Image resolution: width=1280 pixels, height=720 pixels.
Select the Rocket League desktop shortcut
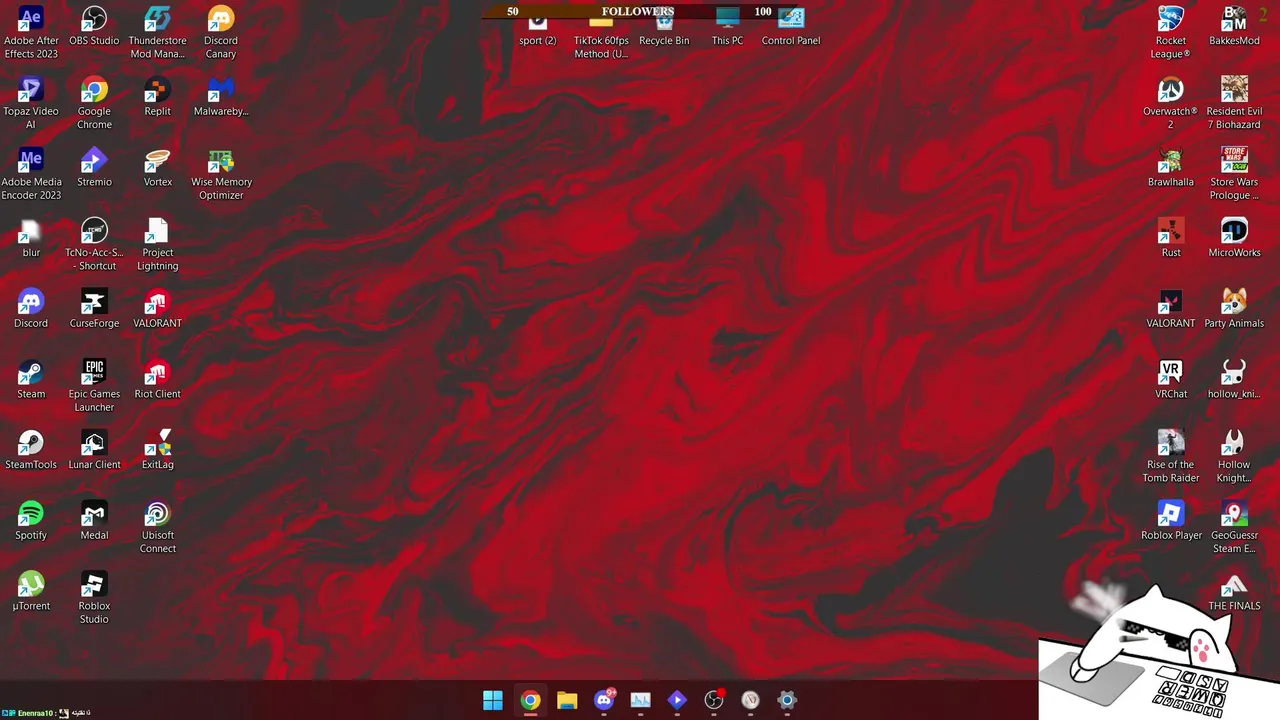tap(1171, 32)
